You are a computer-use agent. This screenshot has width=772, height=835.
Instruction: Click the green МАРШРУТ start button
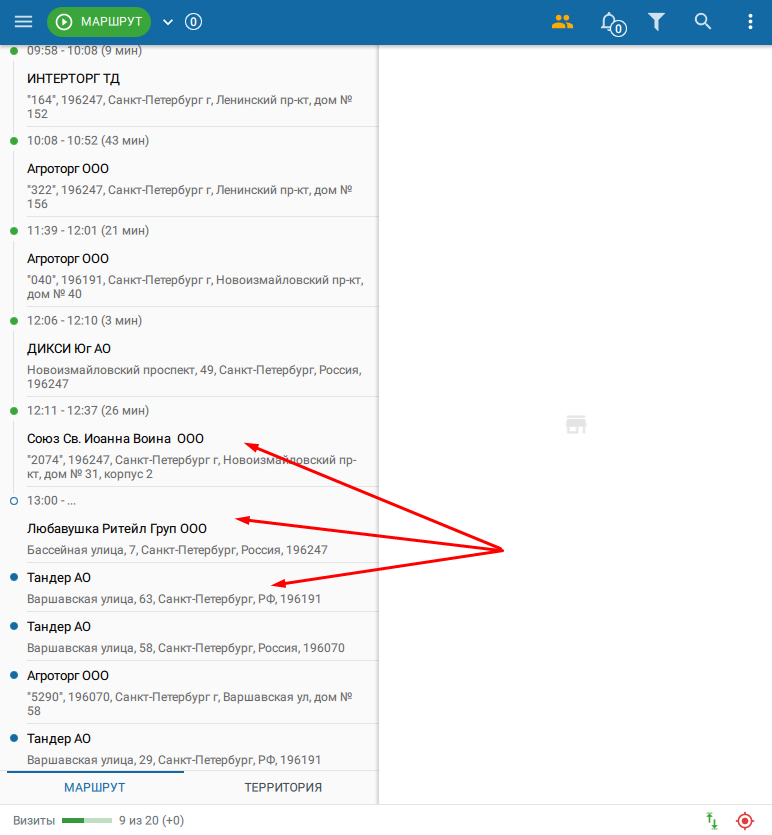[x=99, y=22]
